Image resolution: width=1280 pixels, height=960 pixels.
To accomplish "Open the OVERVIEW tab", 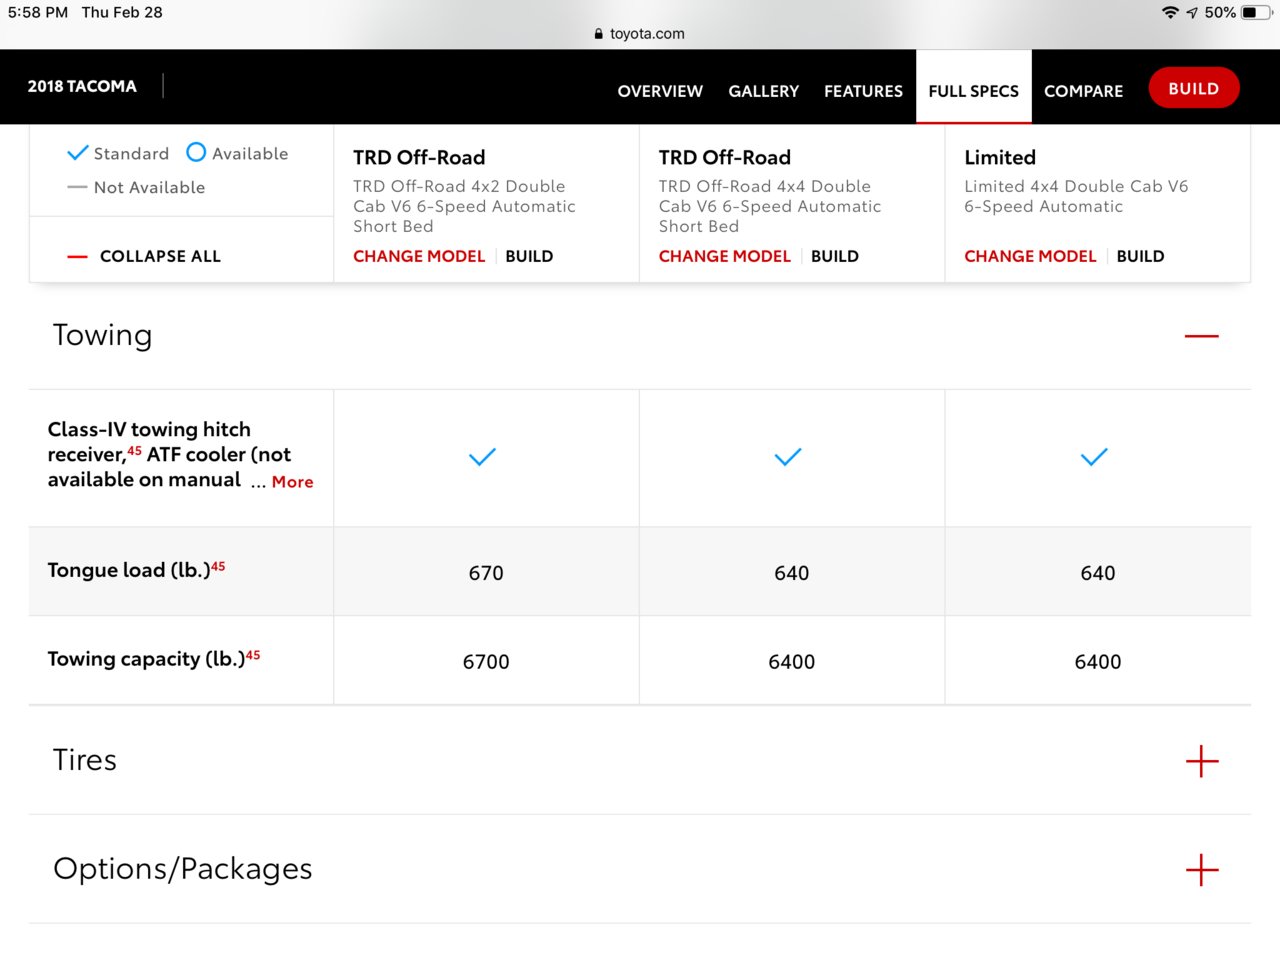I will coord(660,91).
